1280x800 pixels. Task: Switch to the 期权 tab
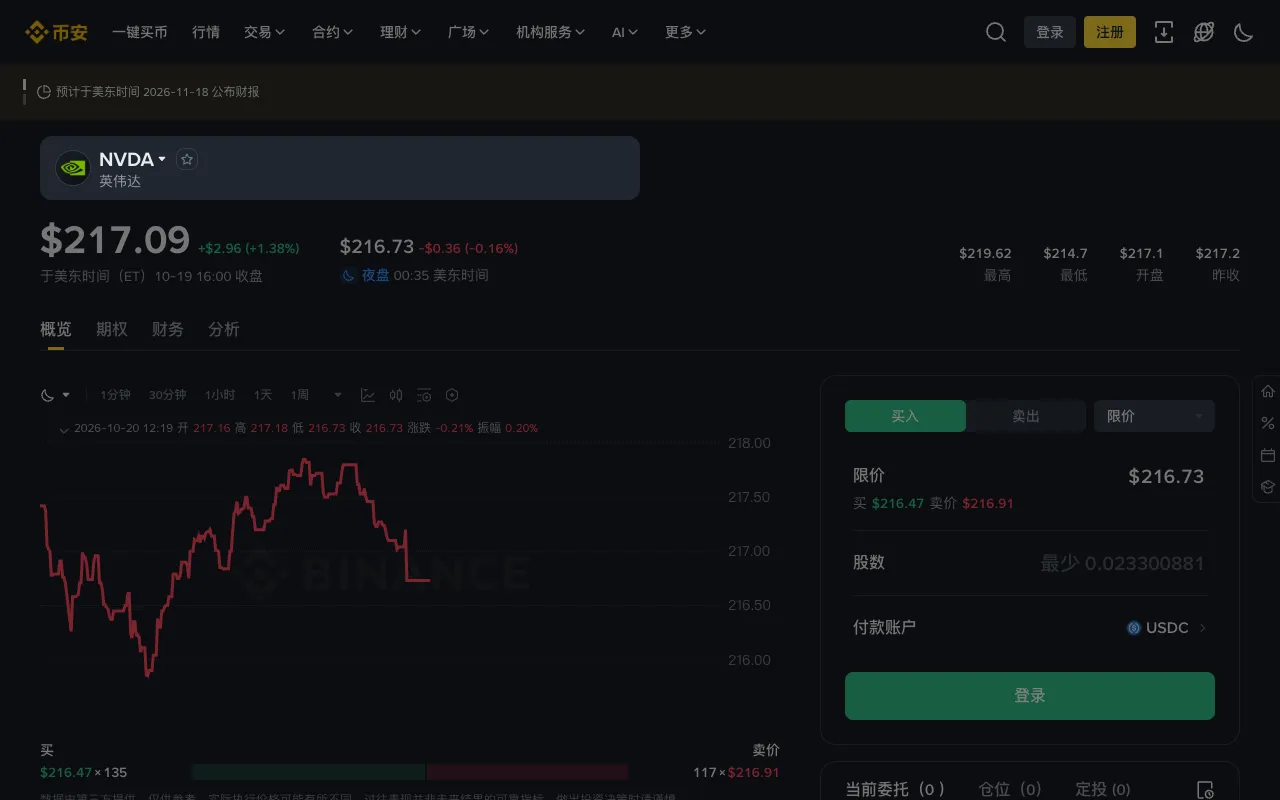tap(112, 329)
